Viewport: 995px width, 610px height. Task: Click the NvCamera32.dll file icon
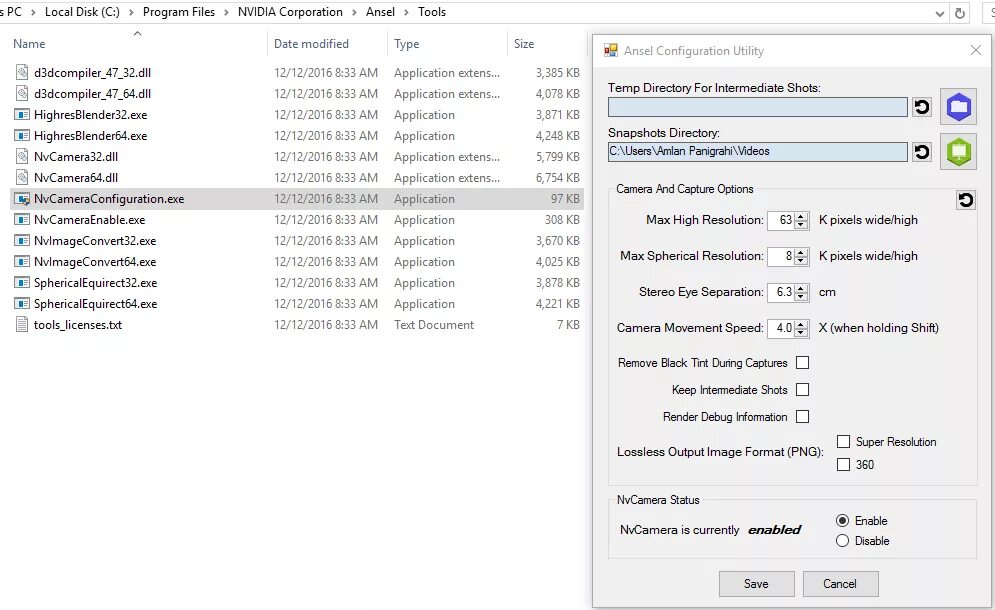(22, 156)
